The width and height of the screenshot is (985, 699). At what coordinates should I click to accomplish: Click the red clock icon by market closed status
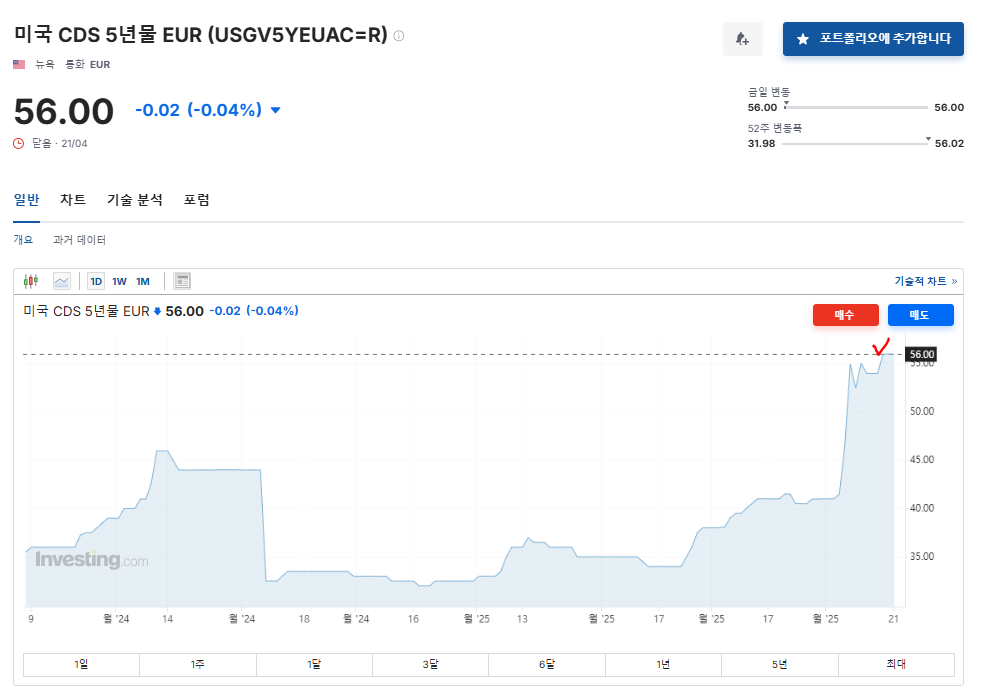click(18, 143)
